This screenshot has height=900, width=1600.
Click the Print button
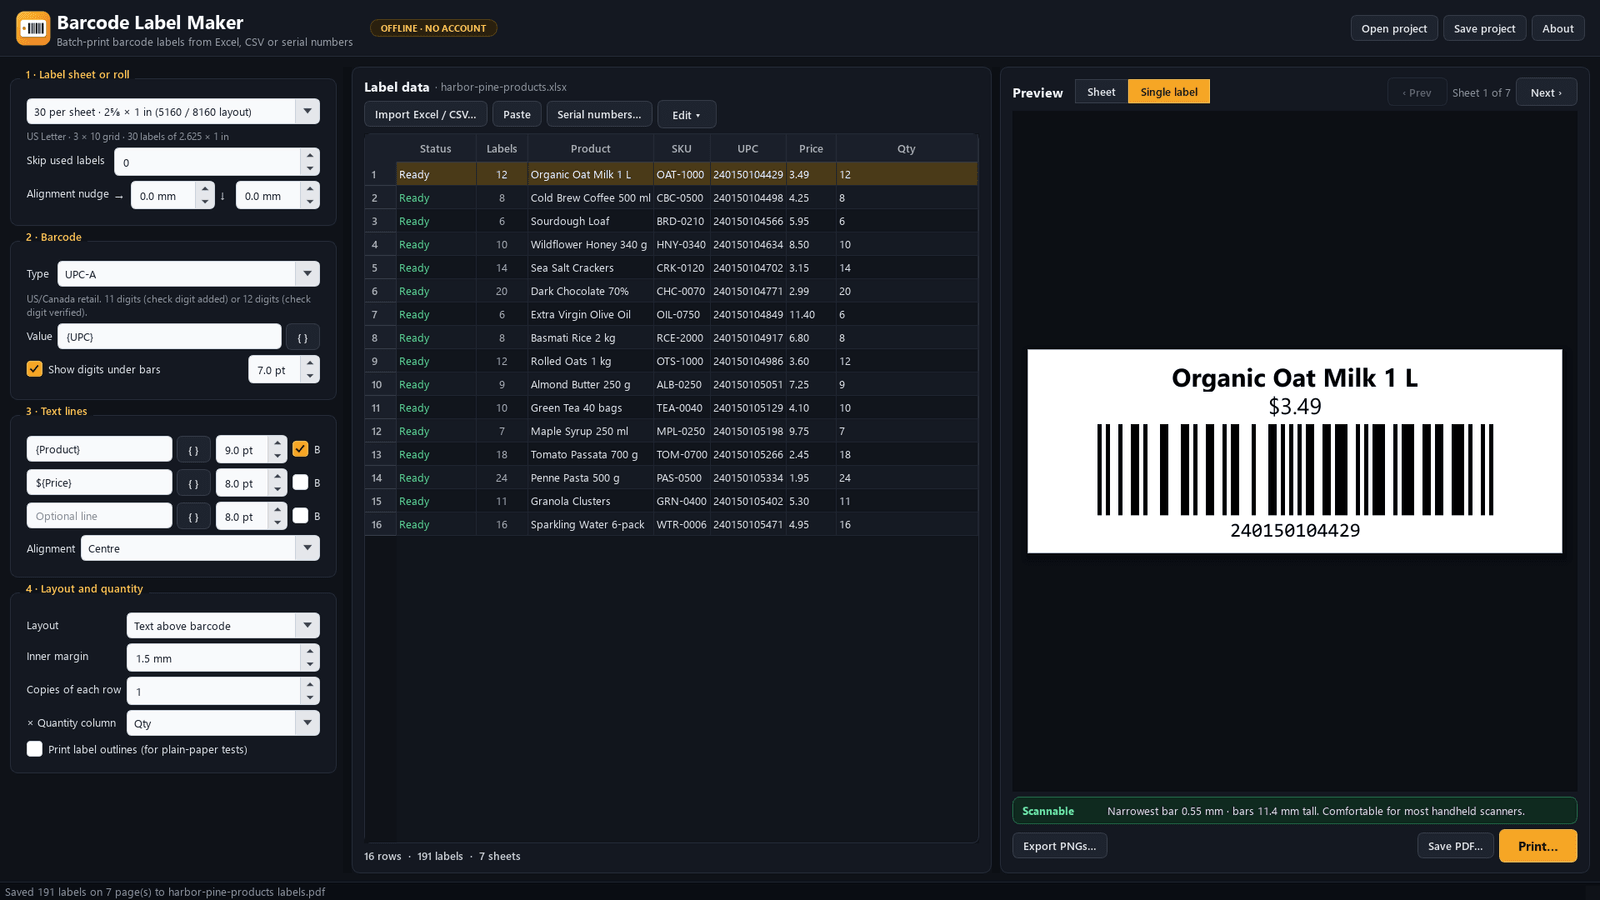(1538, 846)
